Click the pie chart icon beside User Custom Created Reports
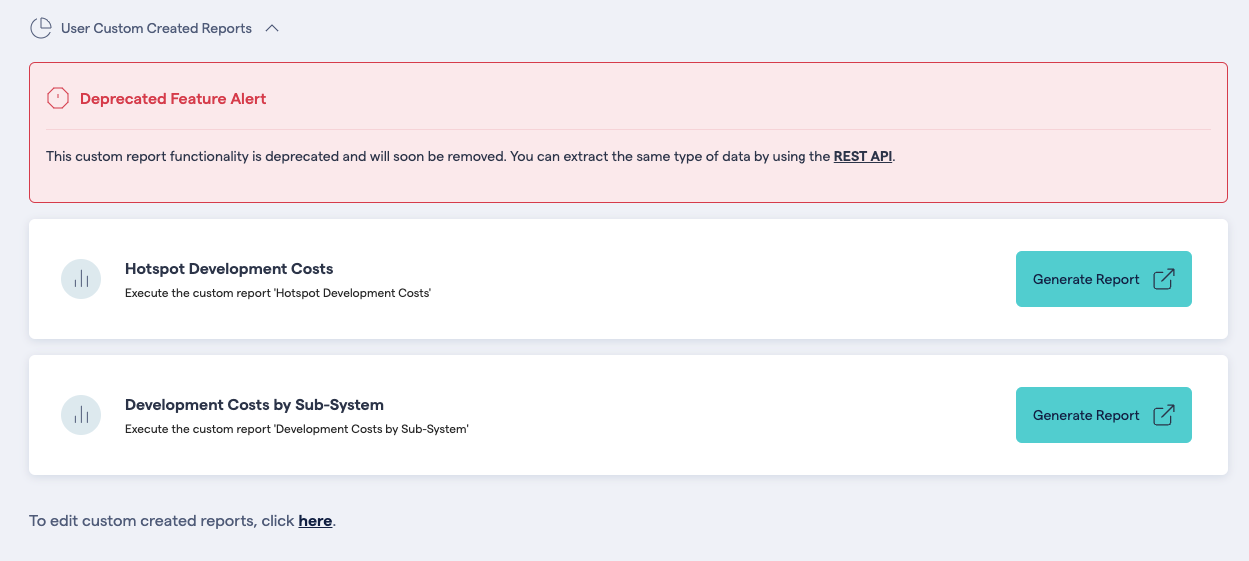 [40, 28]
